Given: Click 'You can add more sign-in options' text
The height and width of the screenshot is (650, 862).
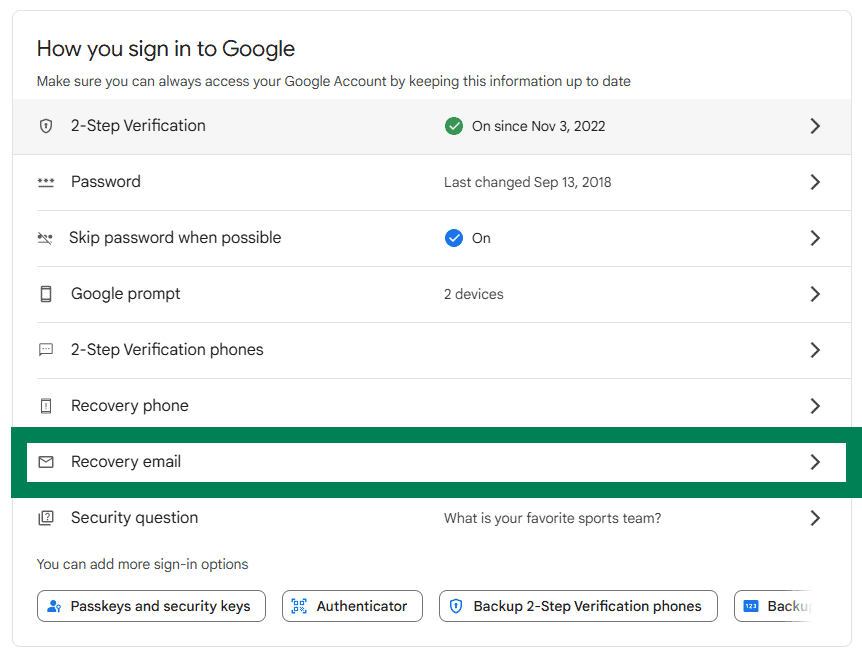Looking at the screenshot, I should click(x=142, y=565).
